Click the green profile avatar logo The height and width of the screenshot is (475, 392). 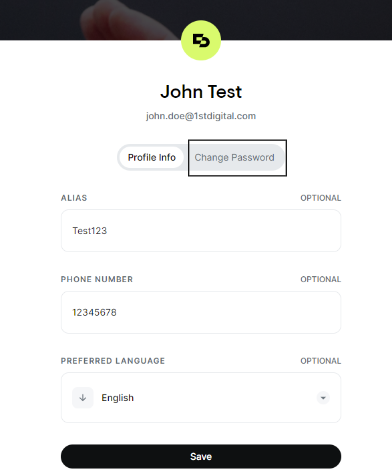(x=201, y=40)
